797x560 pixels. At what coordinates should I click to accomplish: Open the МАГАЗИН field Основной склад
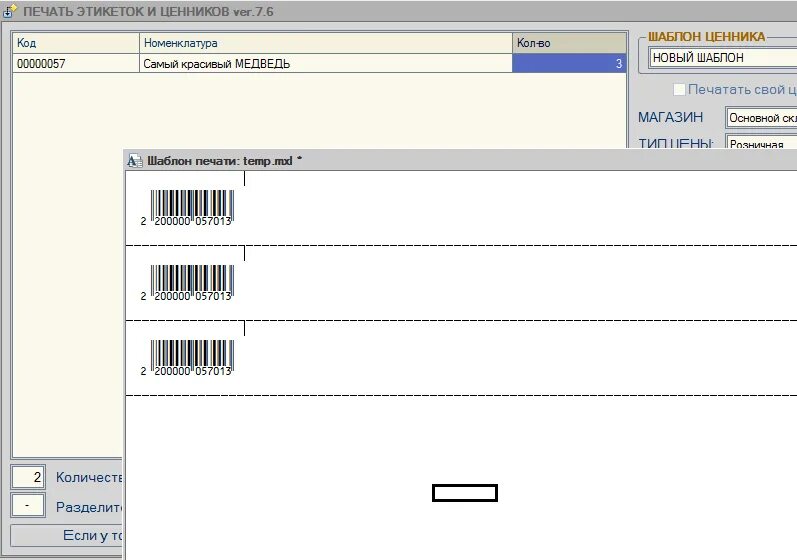pyautogui.click(x=761, y=117)
